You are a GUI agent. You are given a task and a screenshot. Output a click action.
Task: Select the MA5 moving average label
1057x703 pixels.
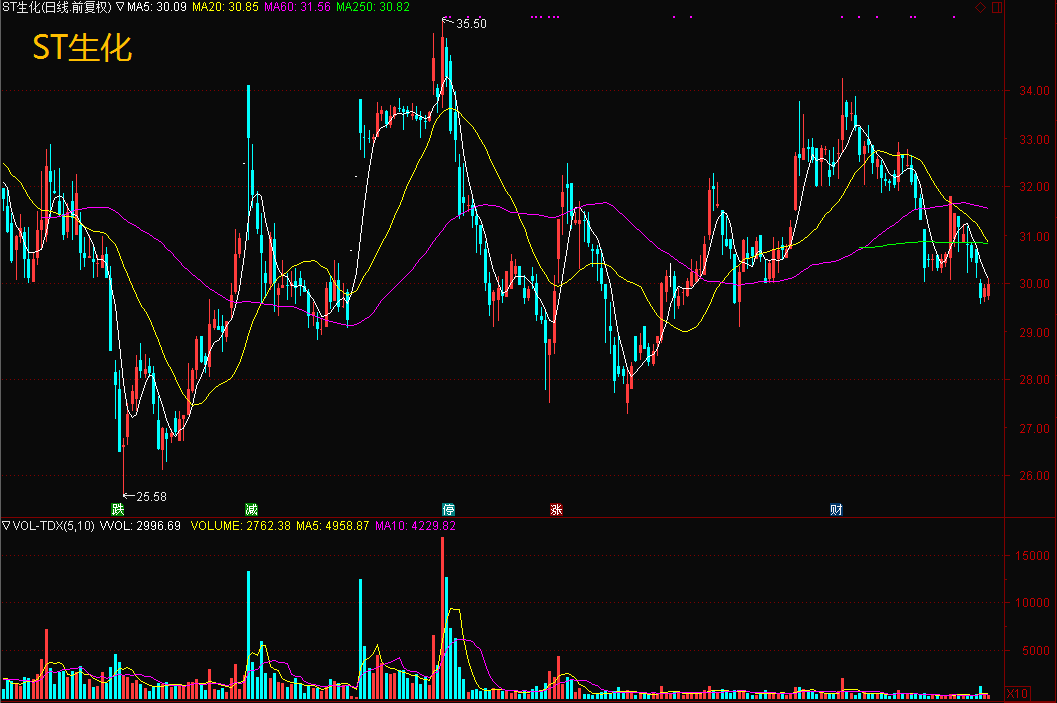157,7
